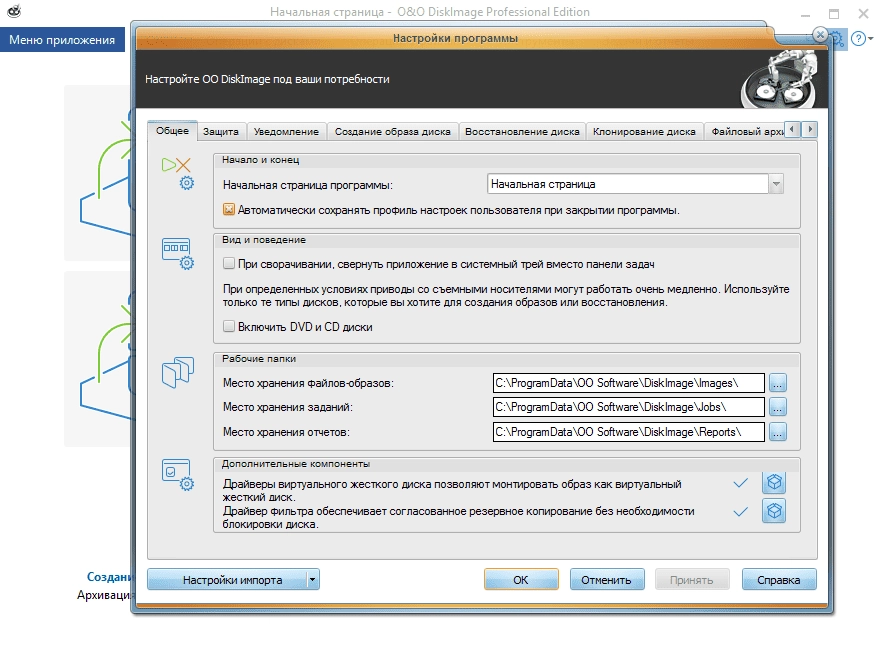Switch to the Общее tab
This screenshot has width=878, height=656.
click(172, 130)
